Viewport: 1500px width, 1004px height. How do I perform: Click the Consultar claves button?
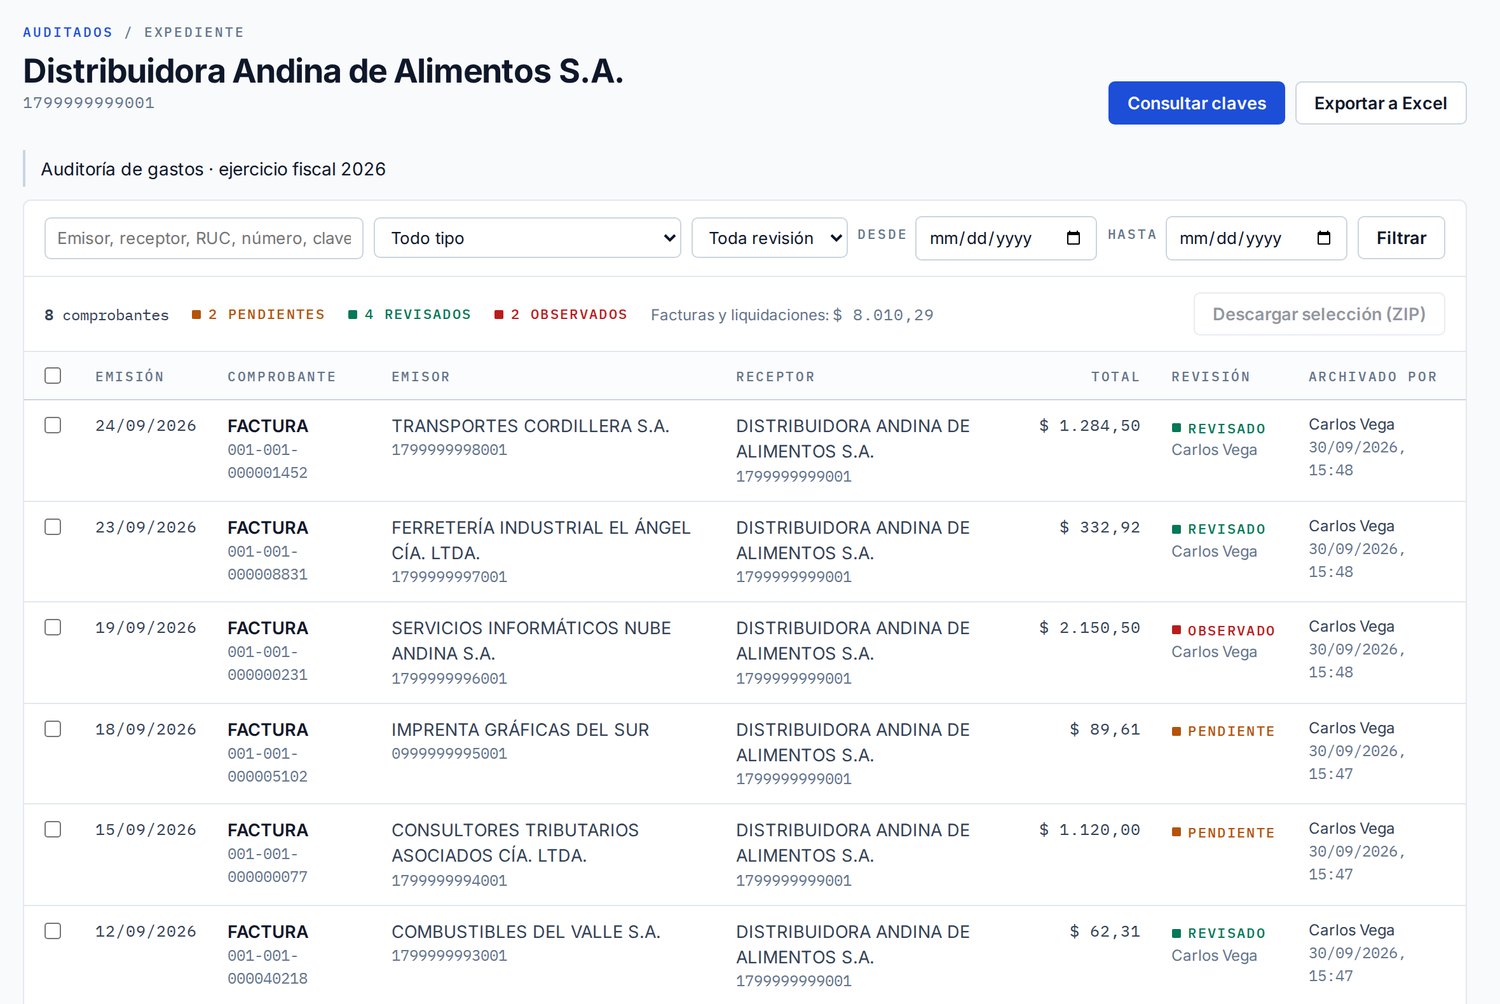pos(1196,103)
